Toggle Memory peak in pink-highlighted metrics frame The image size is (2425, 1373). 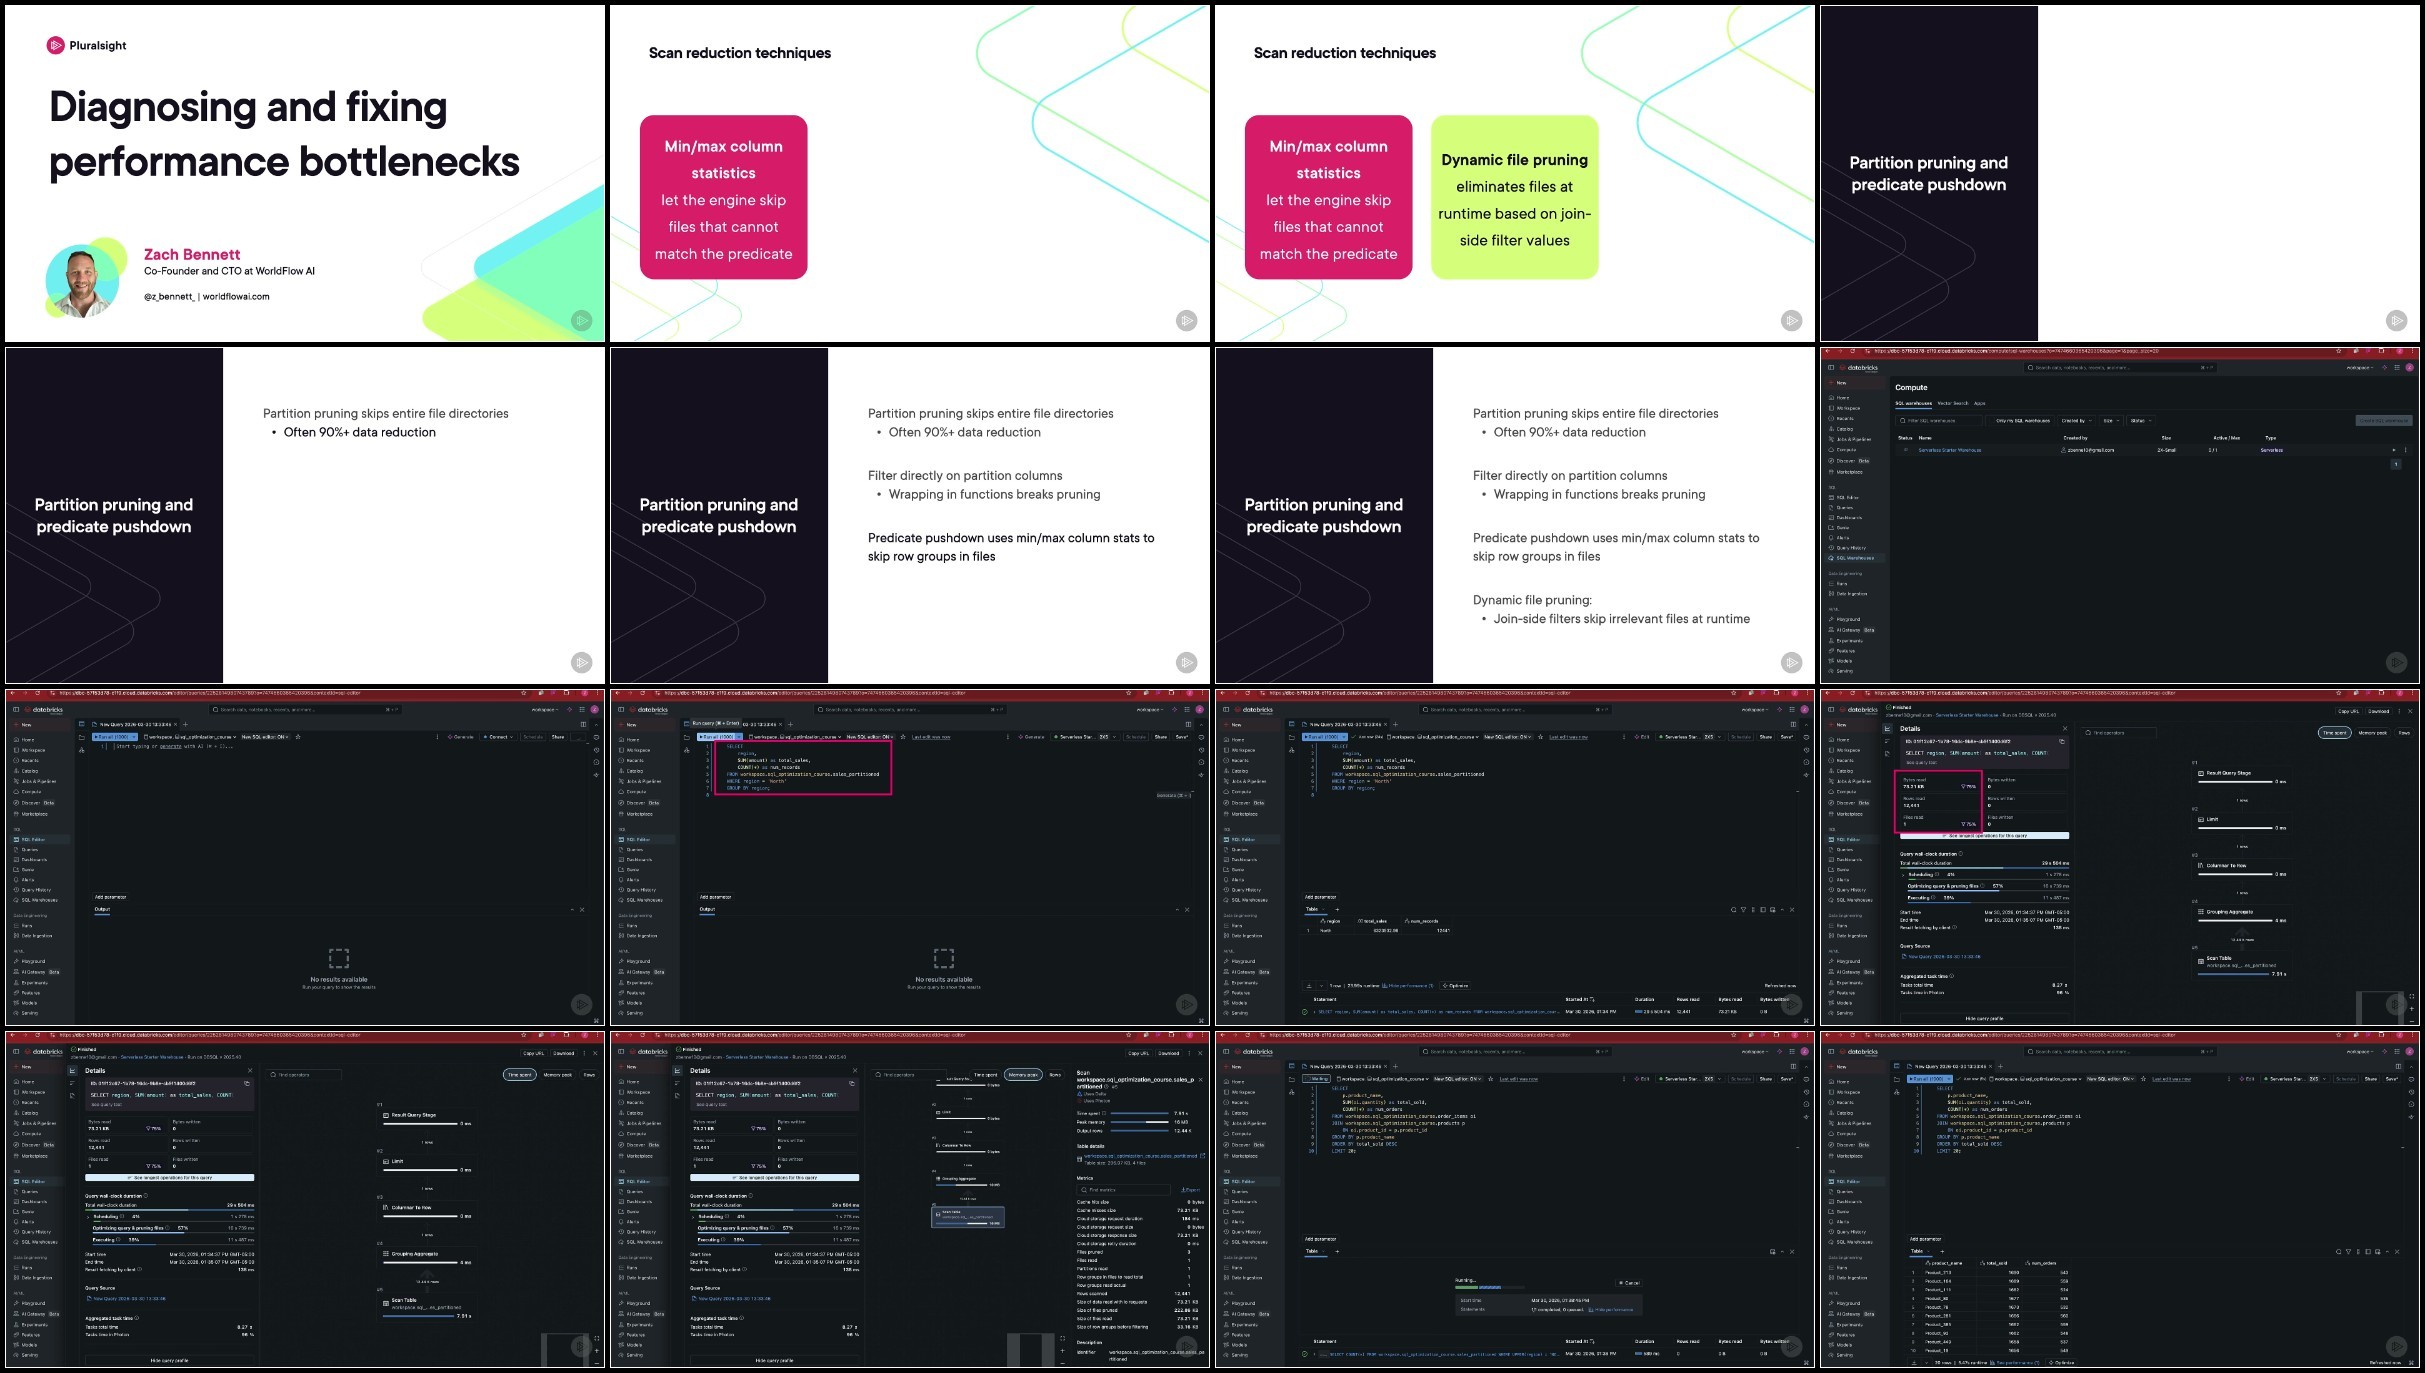pyautogui.click(x=2373, y=733)
